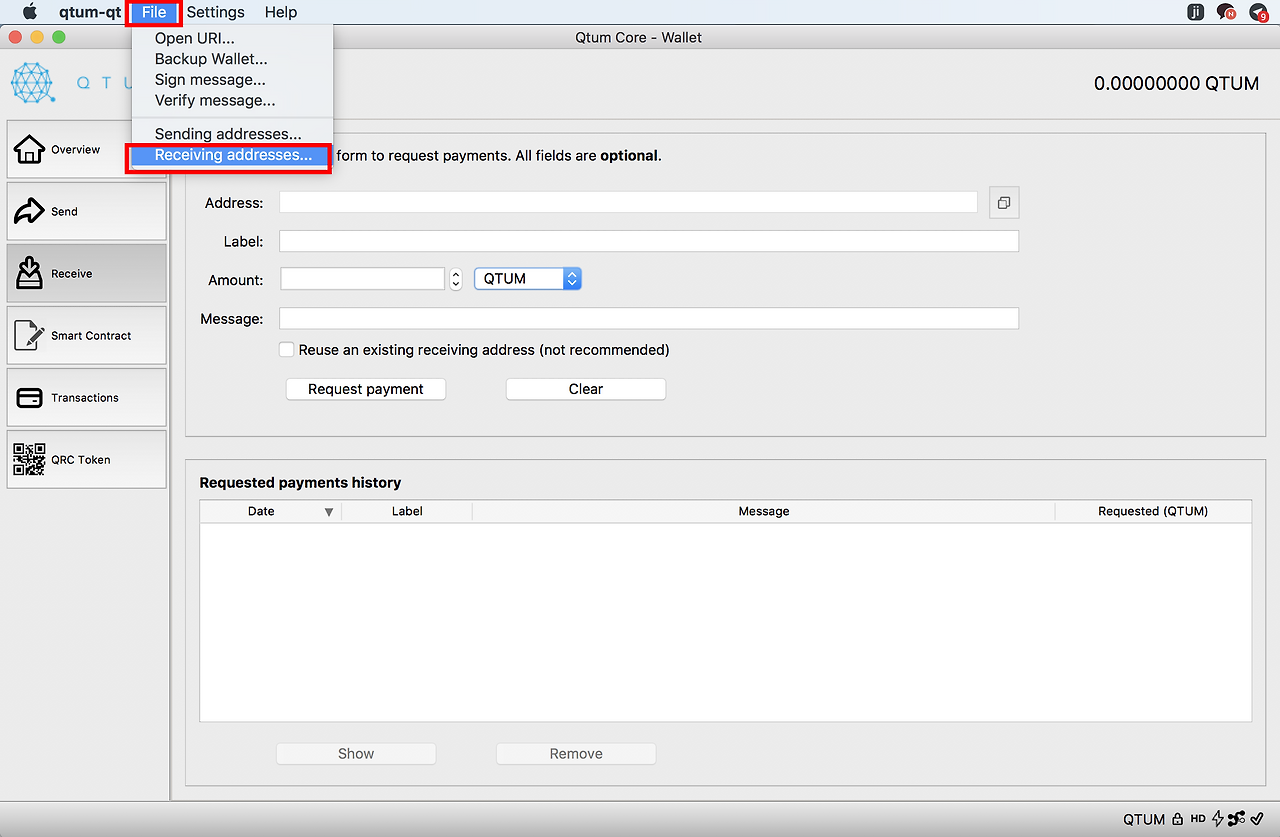Image resolution: width=1280 pixels, height=837 pixels.
Task: Open the Telegram menu bar icon with 9 badge
Action: 1259,12
